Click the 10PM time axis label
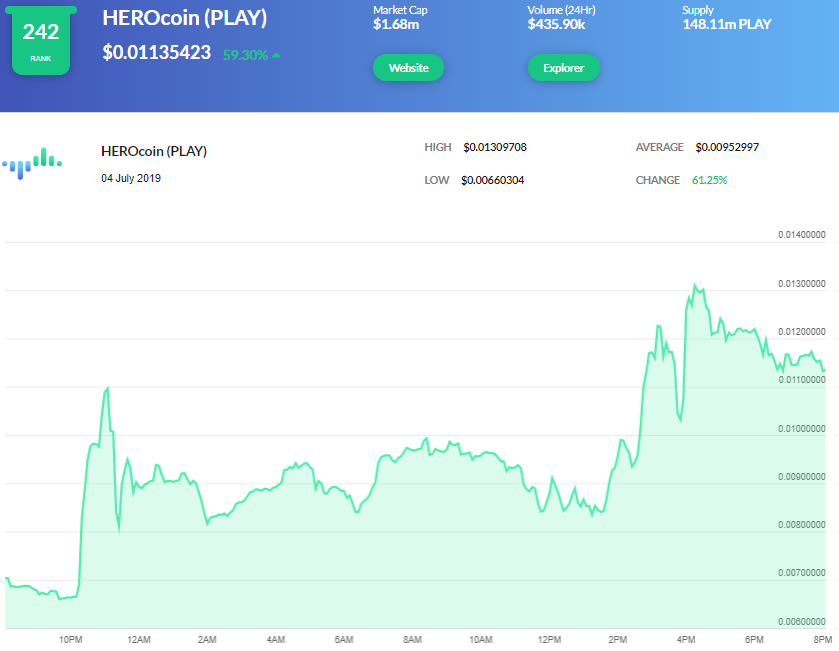 coord(71,640)
